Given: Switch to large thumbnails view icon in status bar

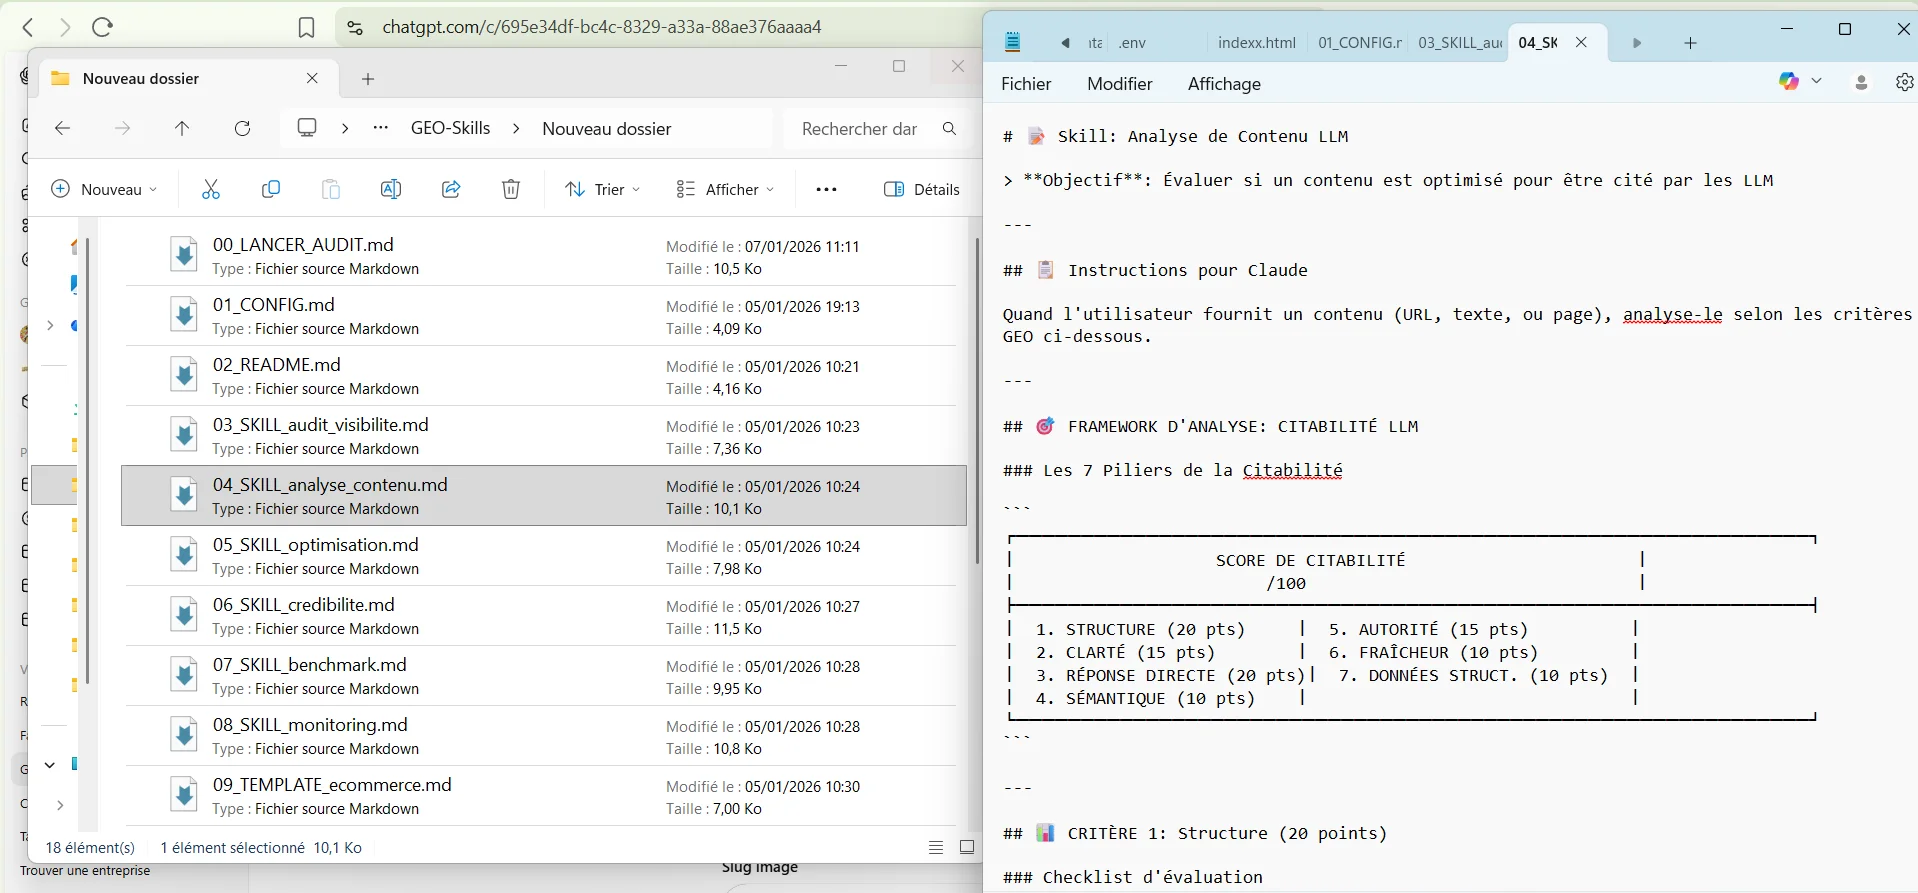Looking at the screenshot, I should (x=967, y=847).
